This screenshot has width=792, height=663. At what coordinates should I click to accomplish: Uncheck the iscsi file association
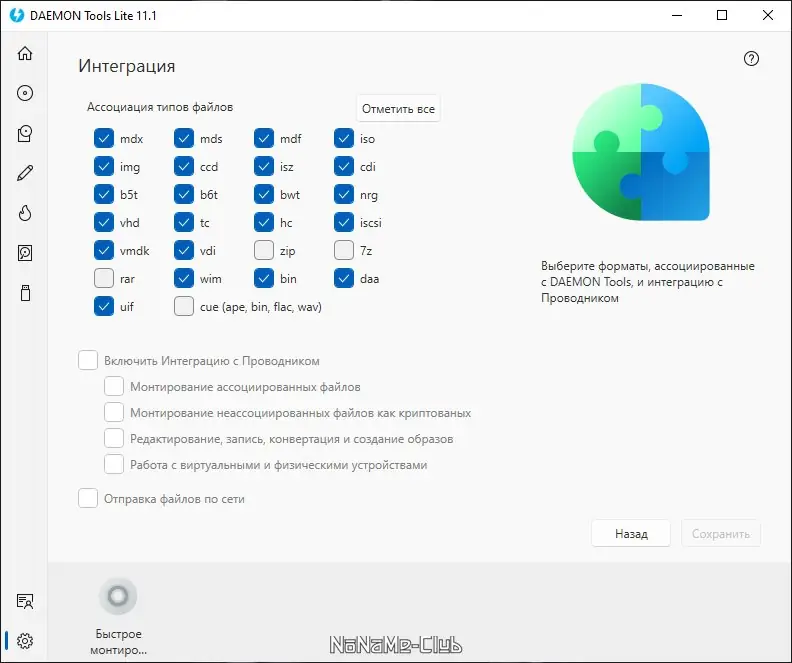(344, 222)
